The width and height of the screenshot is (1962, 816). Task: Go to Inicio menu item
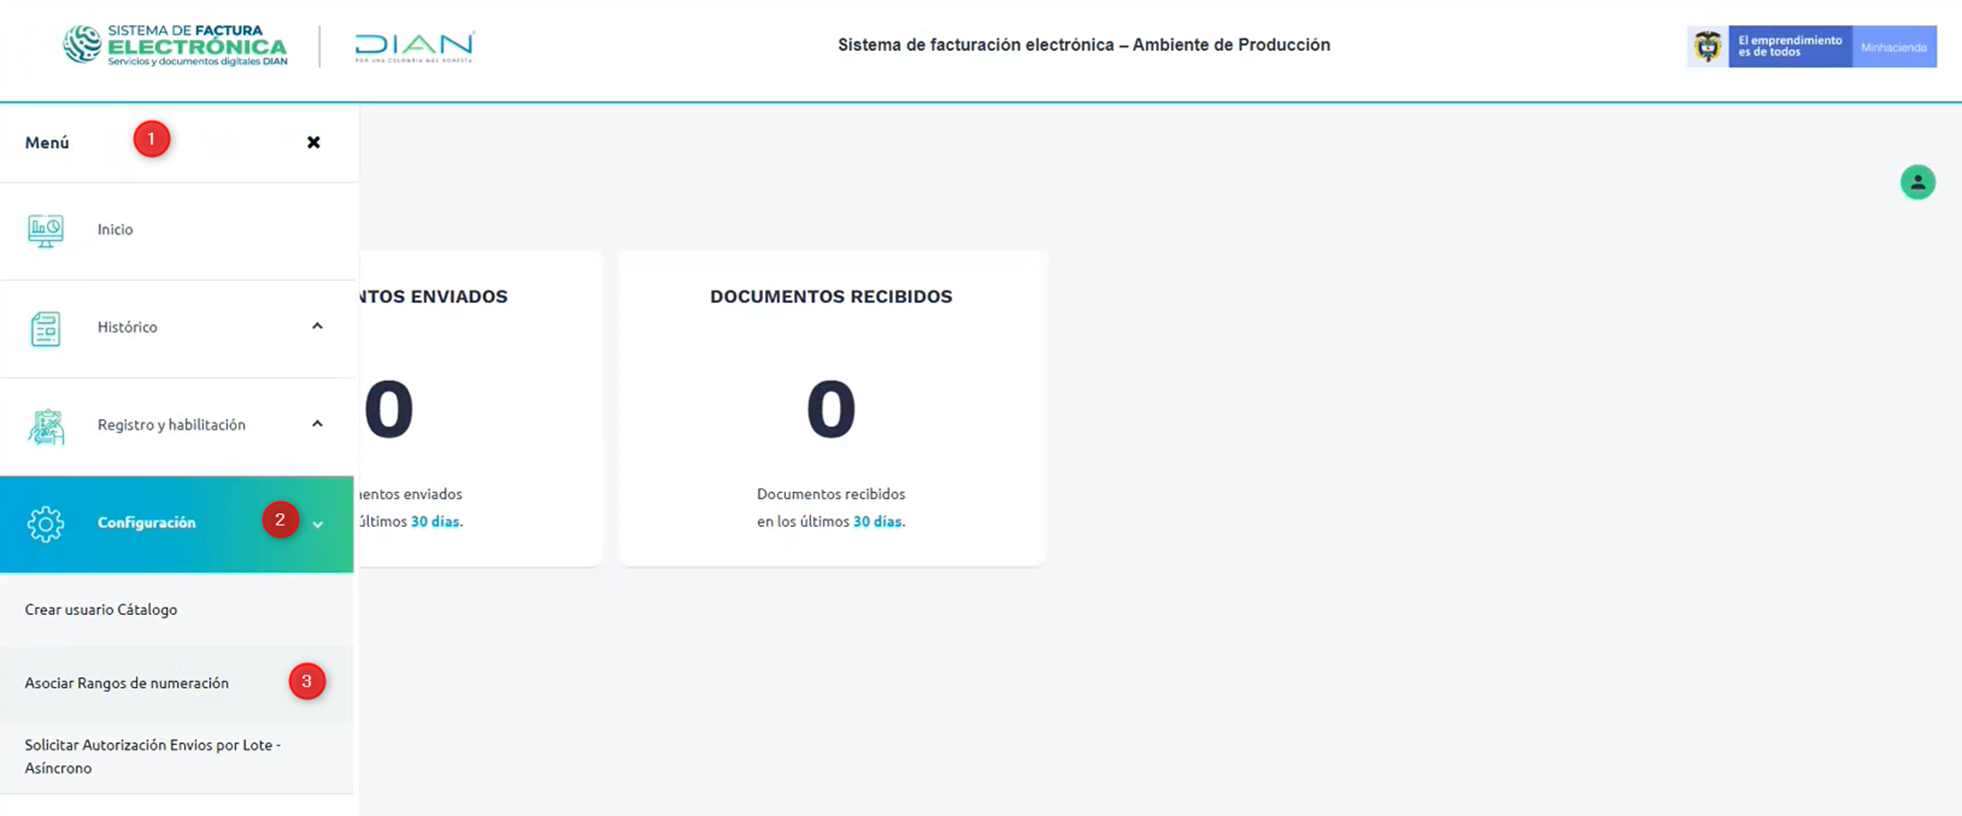point(115,229)
